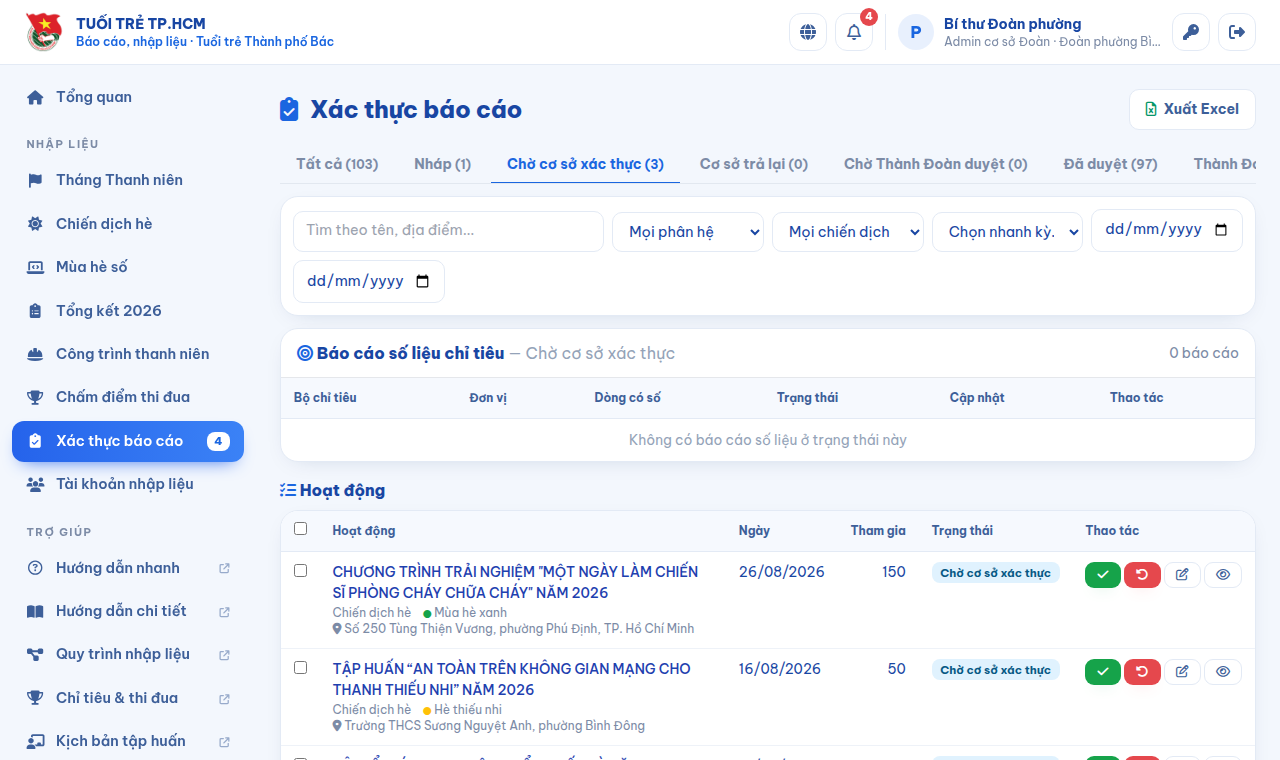The height and width of the screenshot is (760, 1280).
Task: Open Chiến dịch hè in sidebar
Action: click(x=128, y=224)
